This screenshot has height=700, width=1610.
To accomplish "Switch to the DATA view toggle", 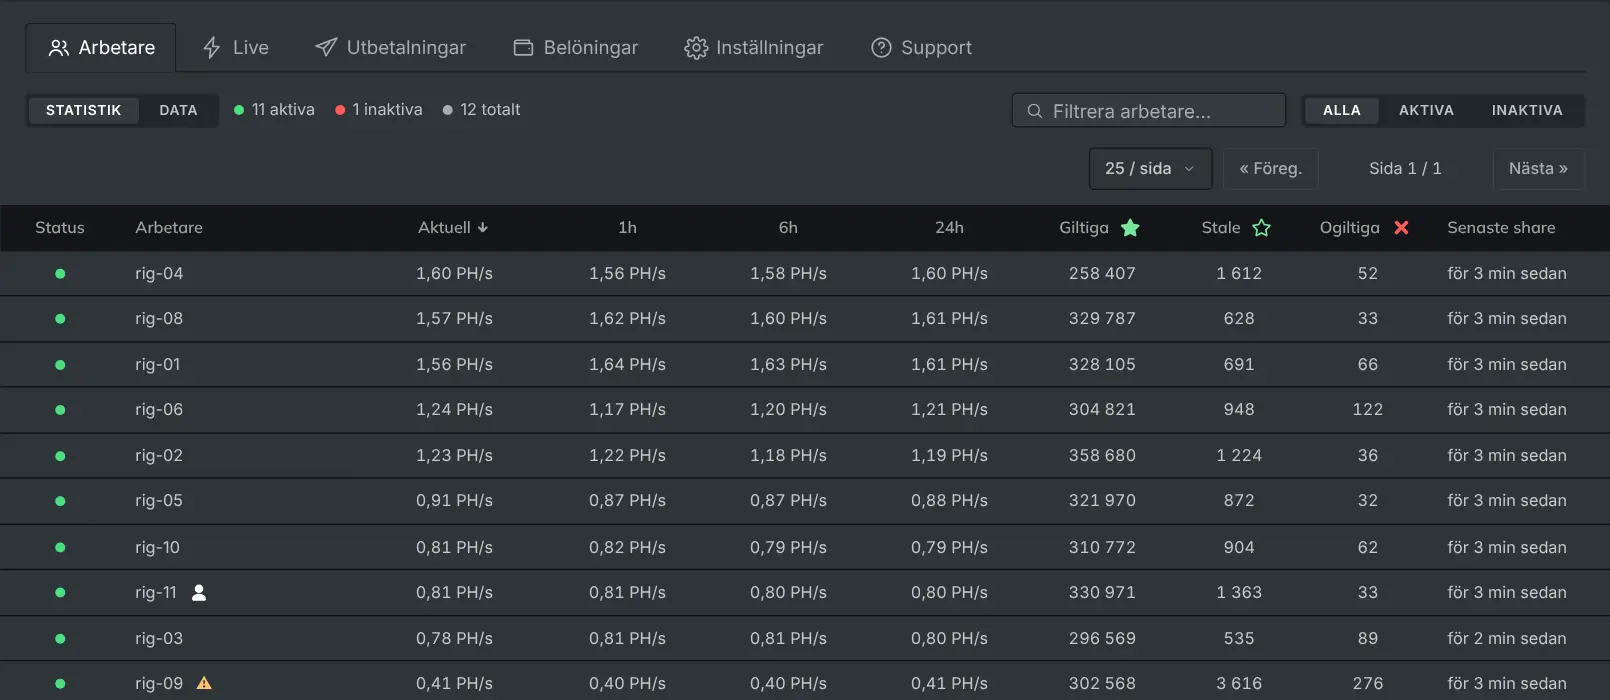I will tap(178, 110).
